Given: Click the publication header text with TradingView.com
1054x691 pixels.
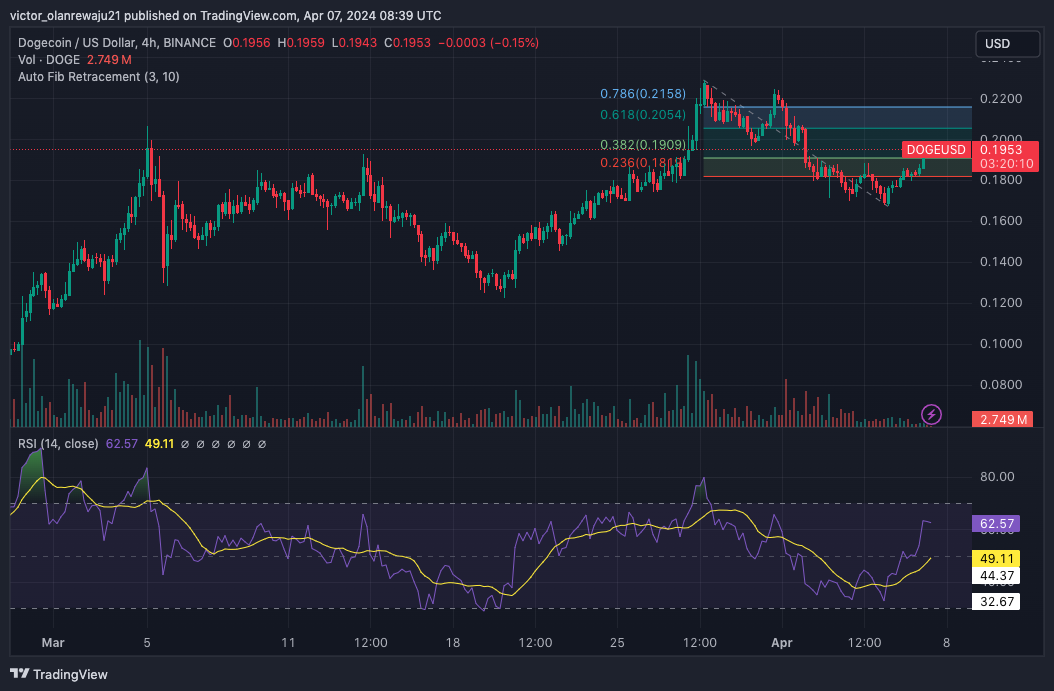Looking at the screenshot, I should [226, 15].
